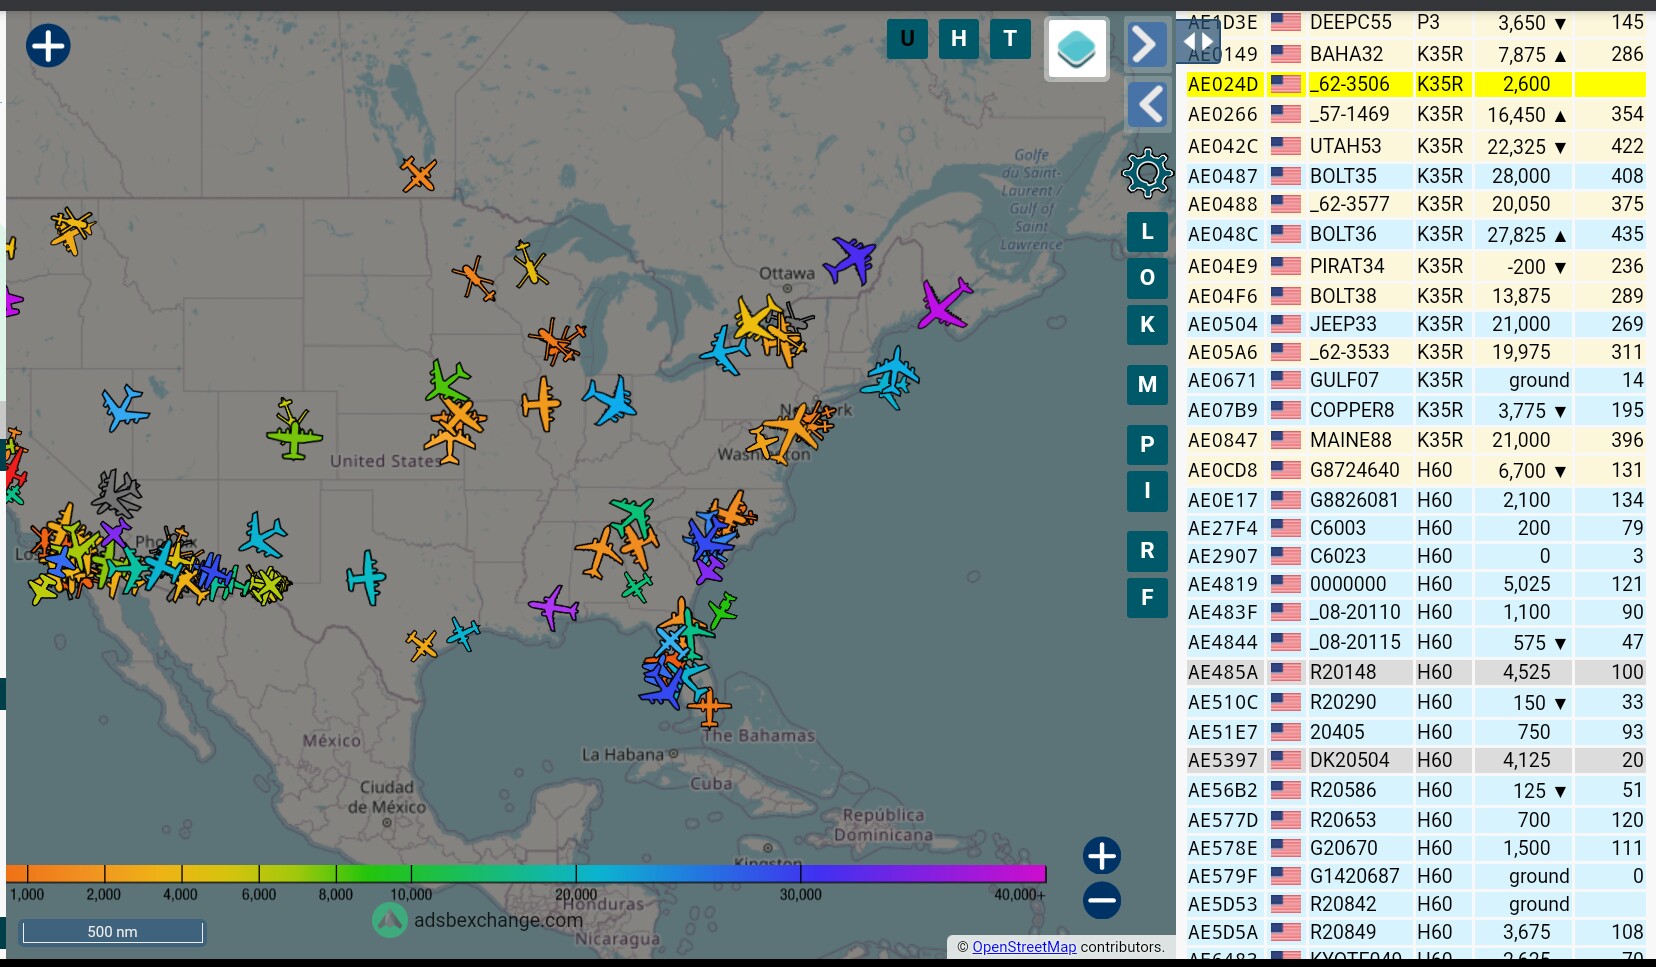
Task: Select the gray aircraft north of Phoenix
Action: pyautogui.click(x=118, y=494)
